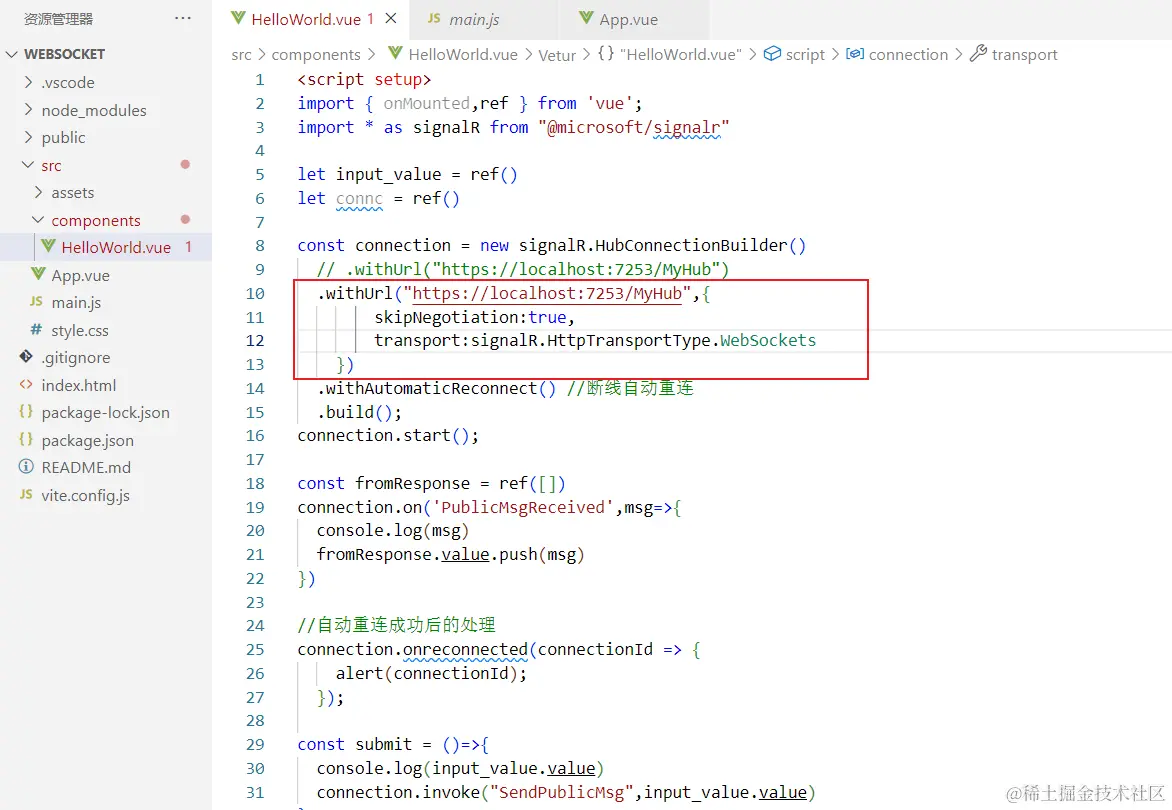The width and height of the screenshot is (1172, 810).
Task: Click '@microsoft/signalr' import string
Action: [x=633, y=128]
